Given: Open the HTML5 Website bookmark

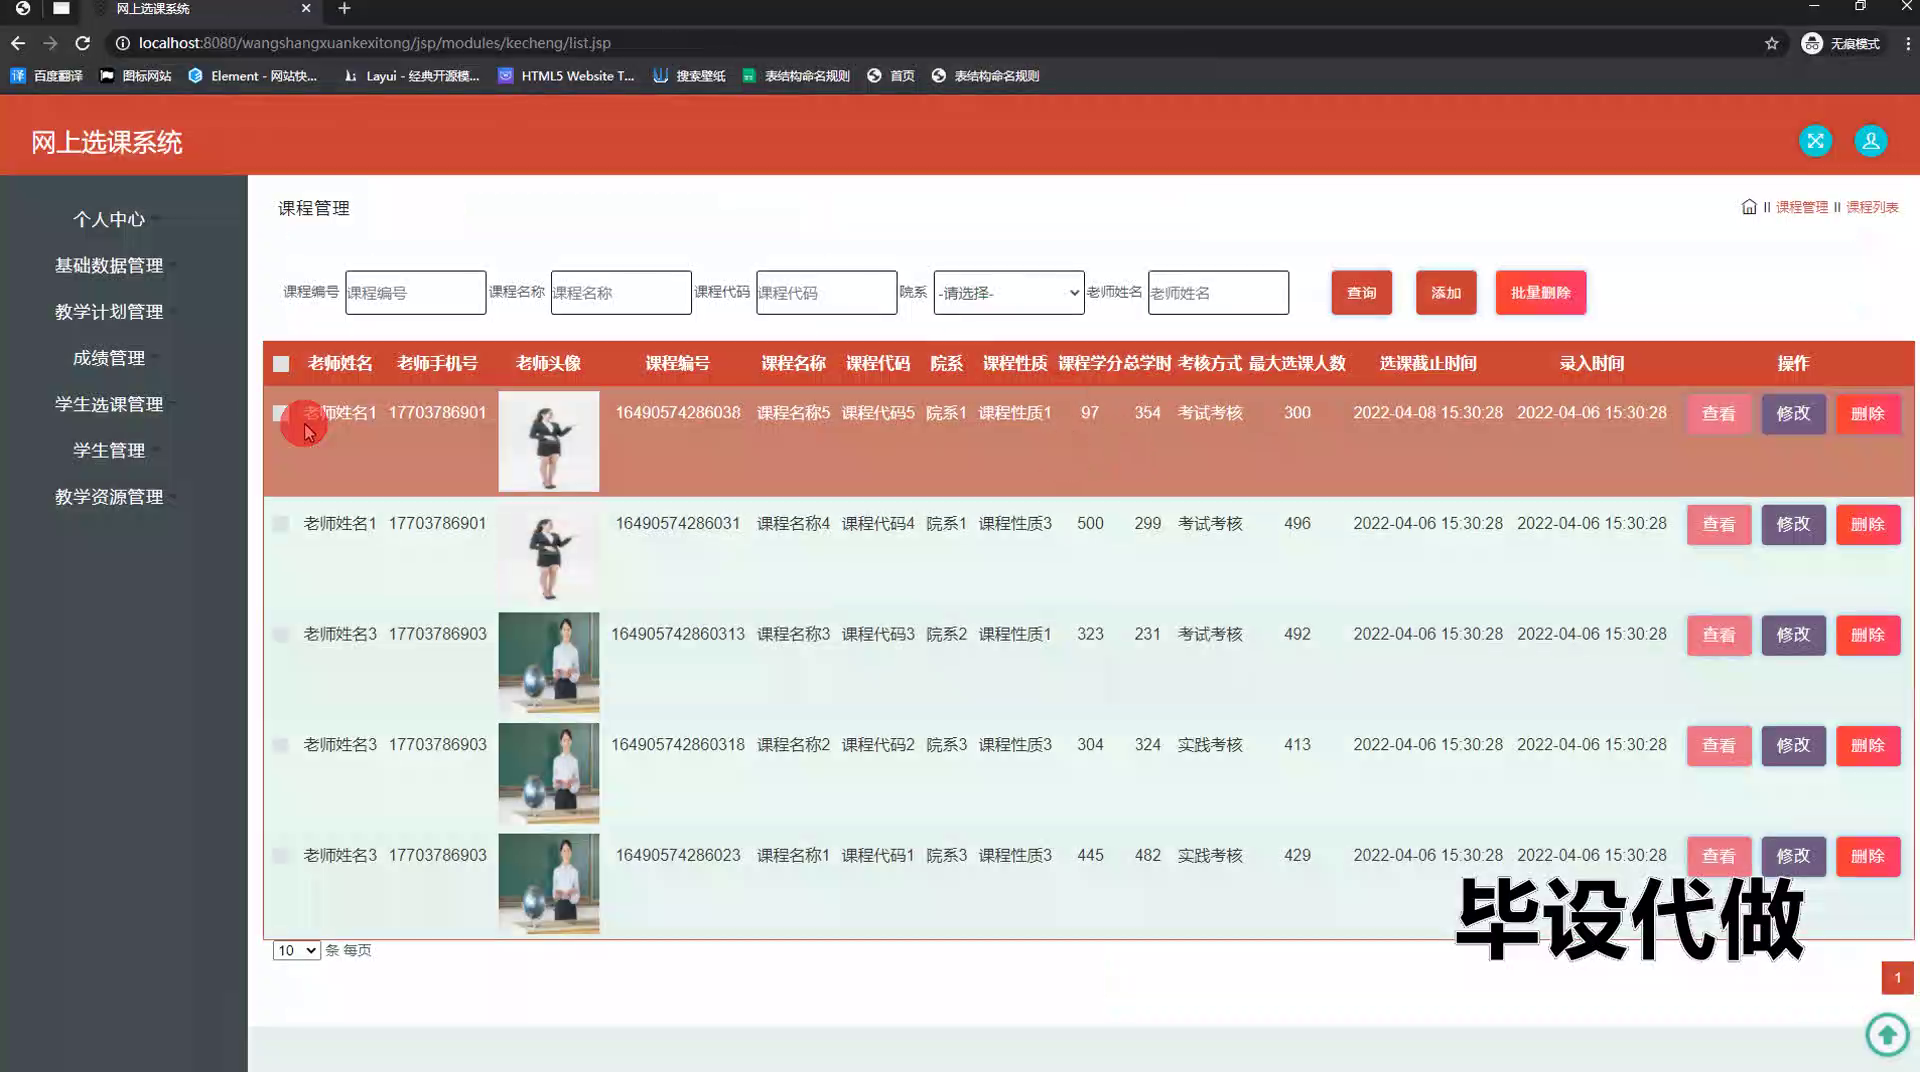Looking at the screenshot, I should pos(566,76).
